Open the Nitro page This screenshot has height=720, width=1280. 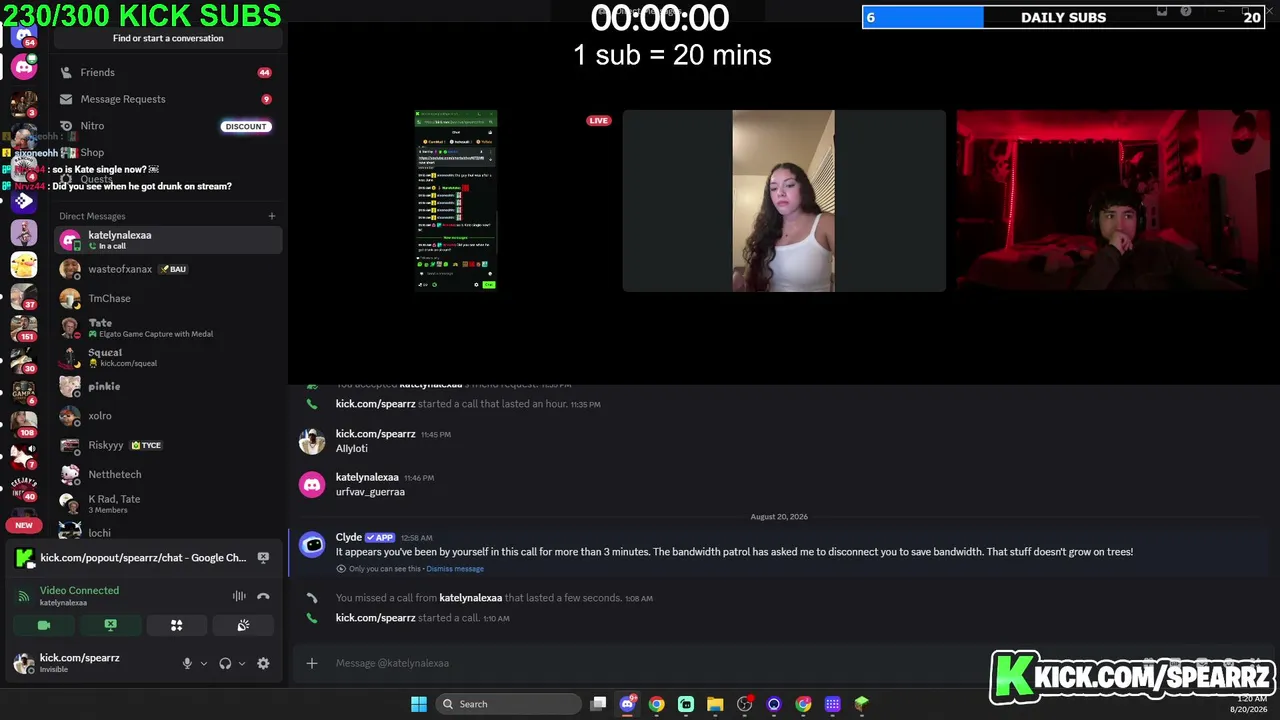(168, 126)
